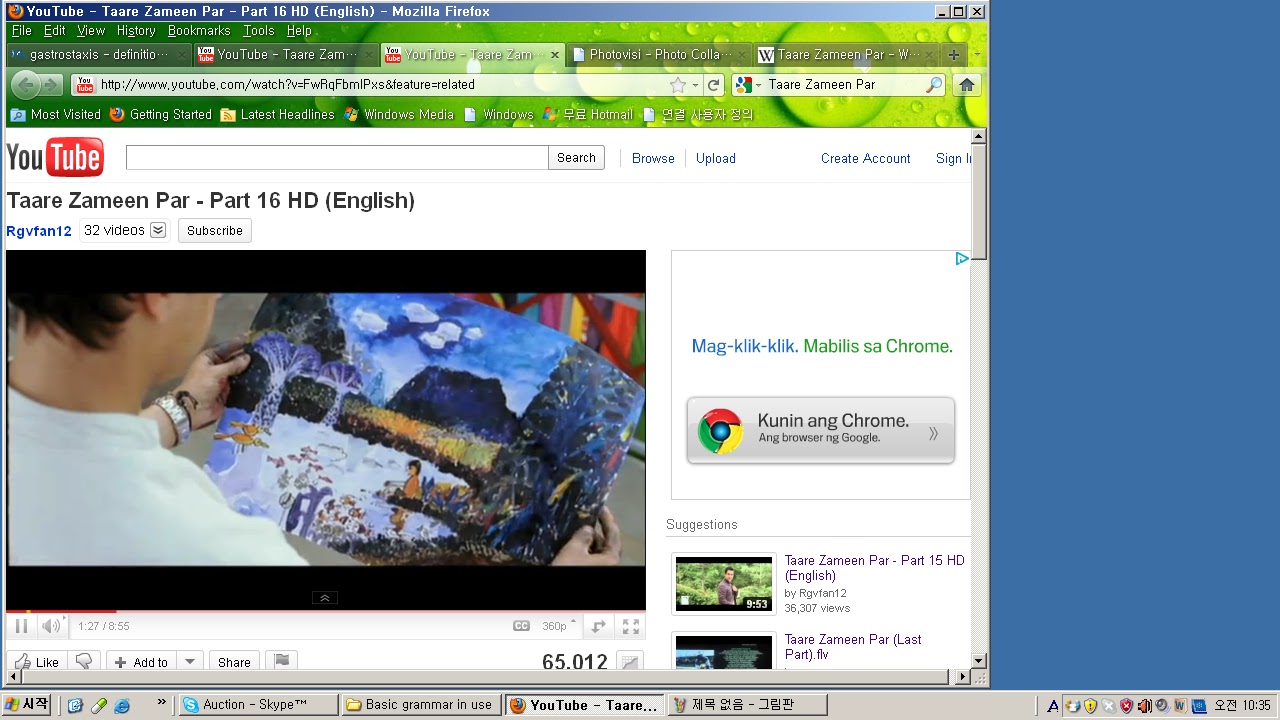
Task: Reload the page
Action: point(713,85)
